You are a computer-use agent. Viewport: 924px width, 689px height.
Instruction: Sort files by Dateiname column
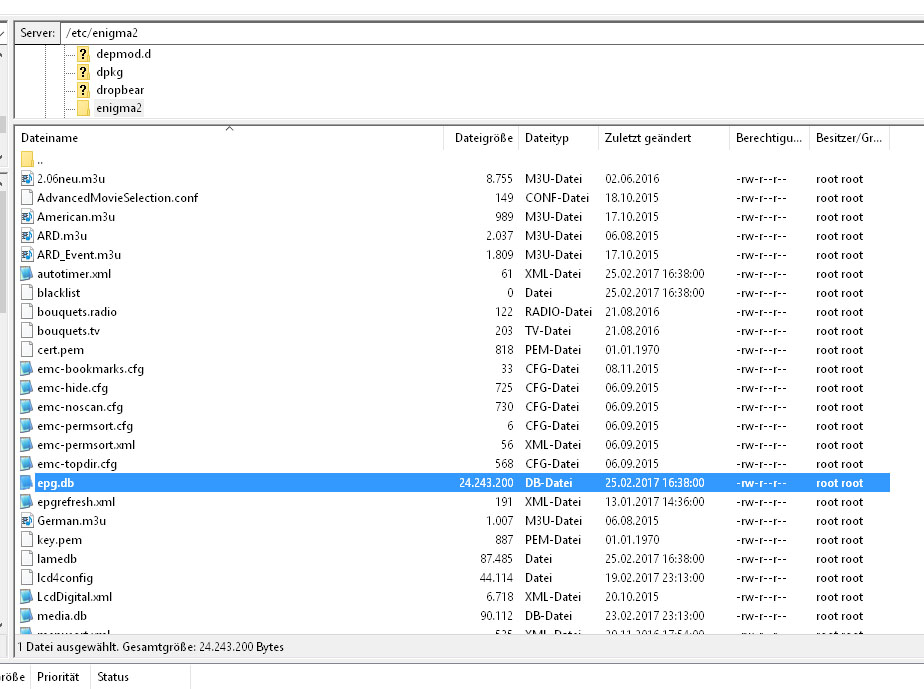[x=50, y=138]
